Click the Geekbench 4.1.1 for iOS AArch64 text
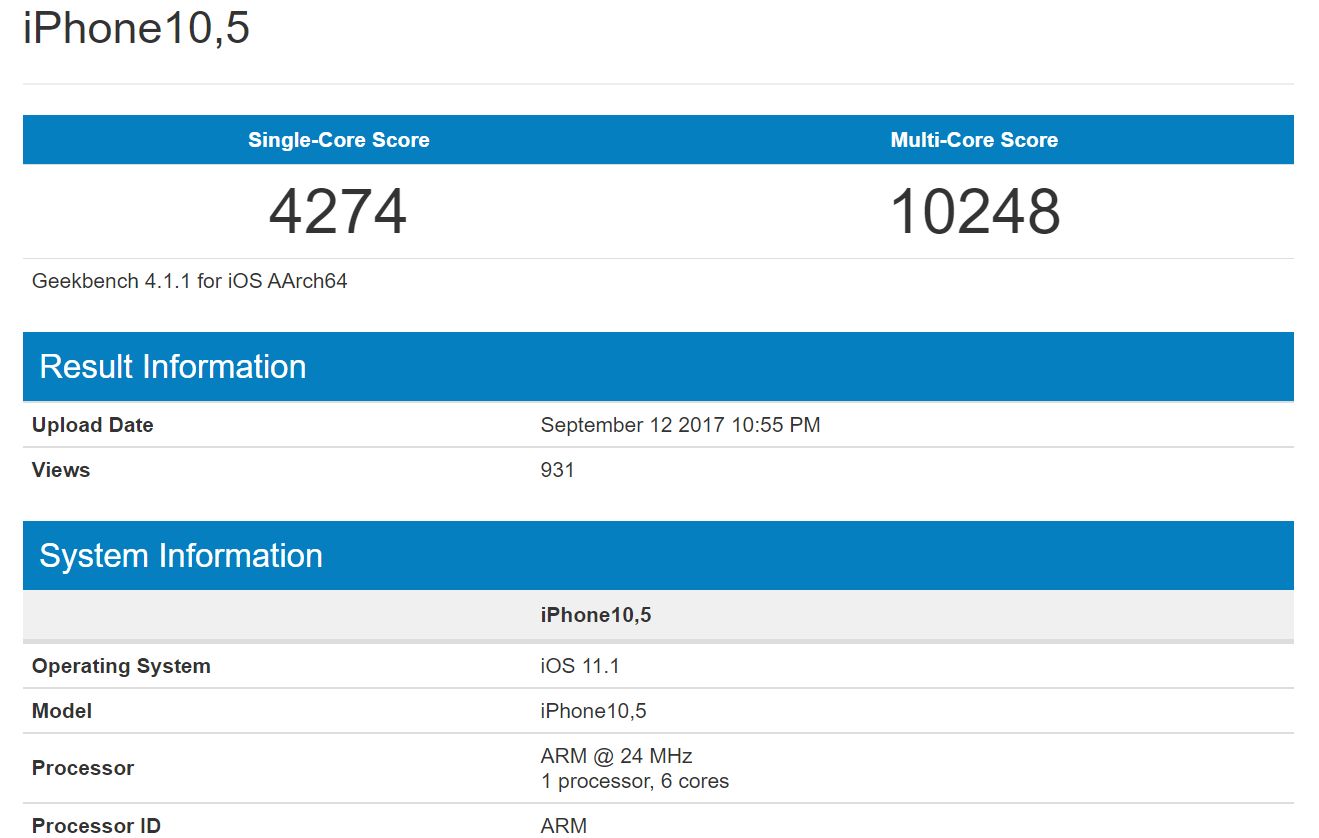This screenshot has width=1319, height=838. point(190,281)
